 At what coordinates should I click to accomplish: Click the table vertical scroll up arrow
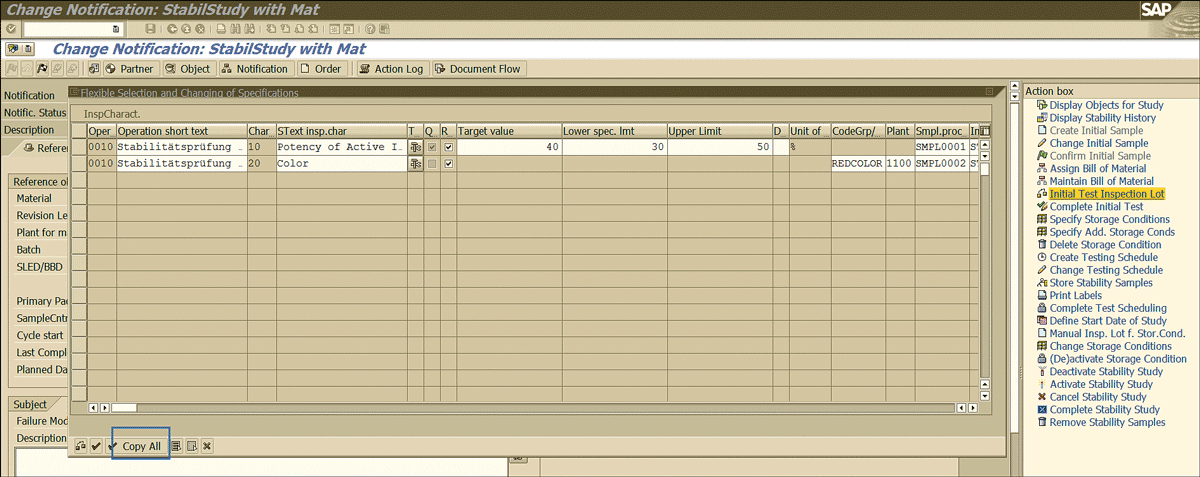point(984,143)
